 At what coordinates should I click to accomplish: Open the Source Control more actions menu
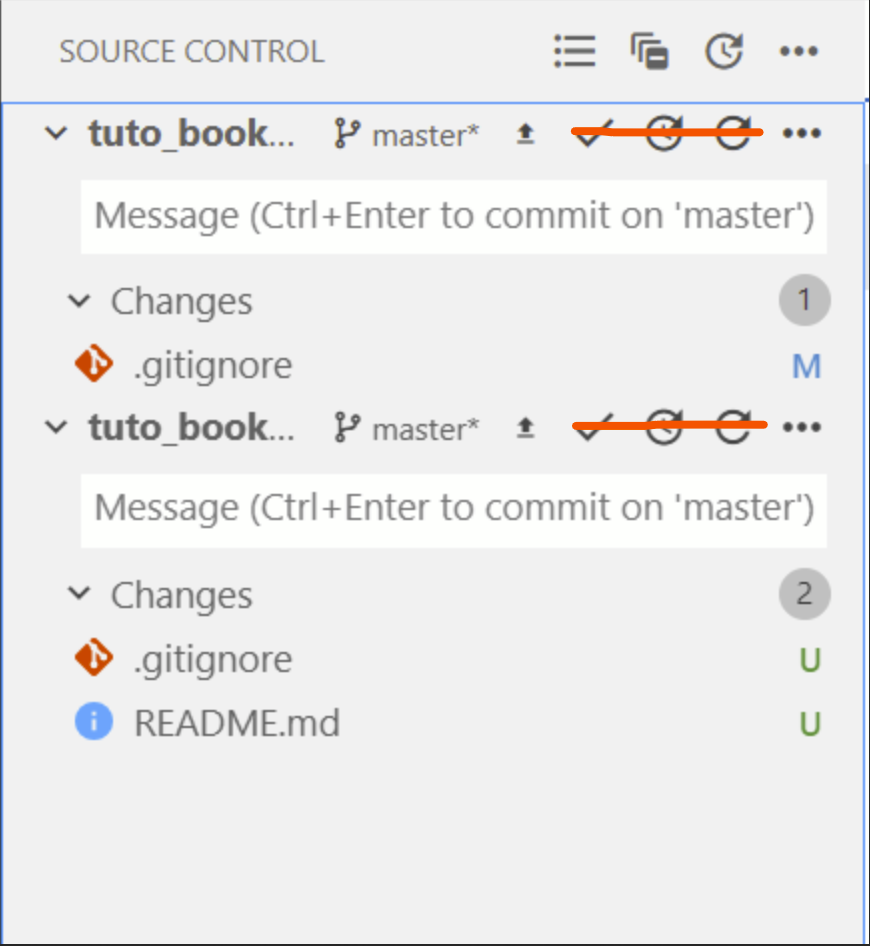[x=798, y=51]
